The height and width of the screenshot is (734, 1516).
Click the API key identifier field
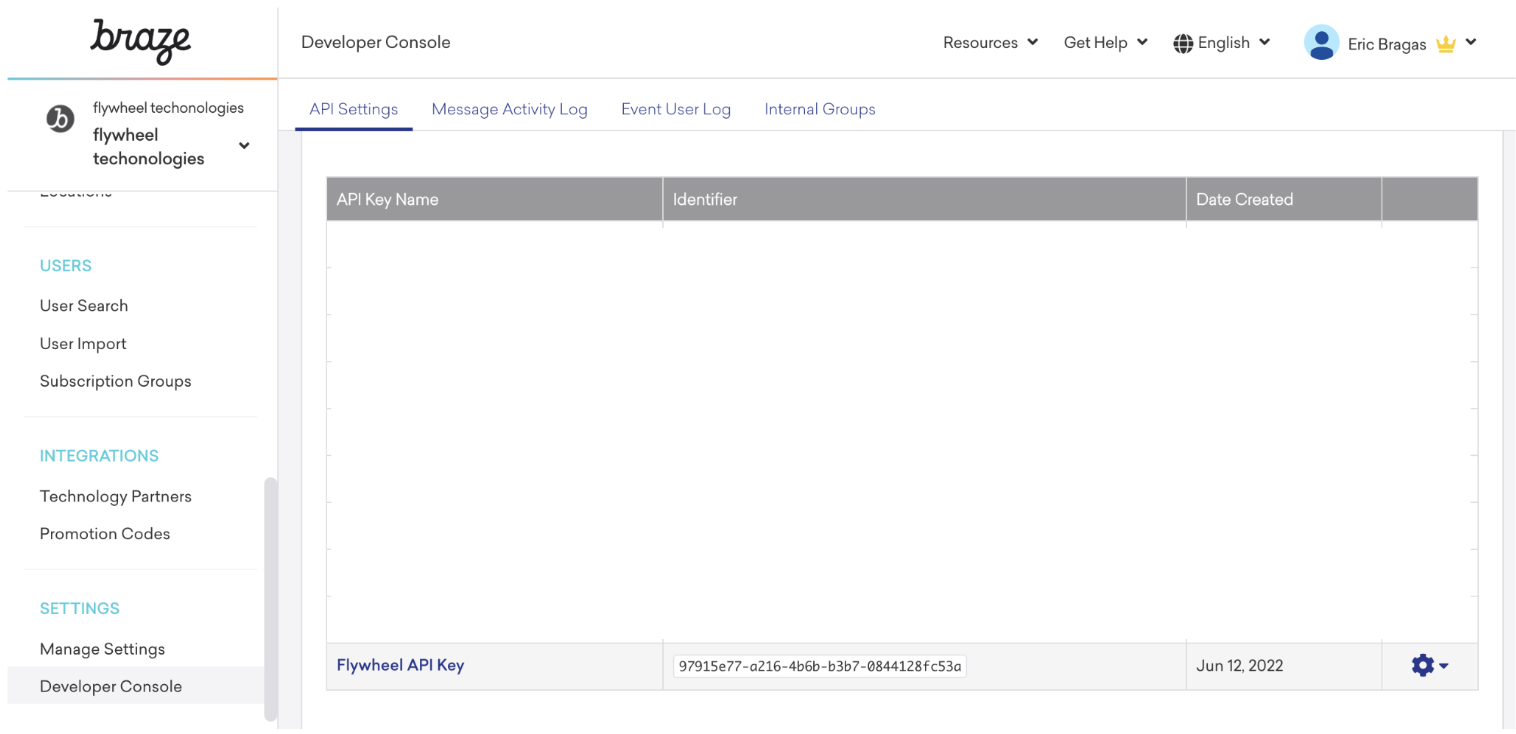pyautogui.click(x=819, y=666)
